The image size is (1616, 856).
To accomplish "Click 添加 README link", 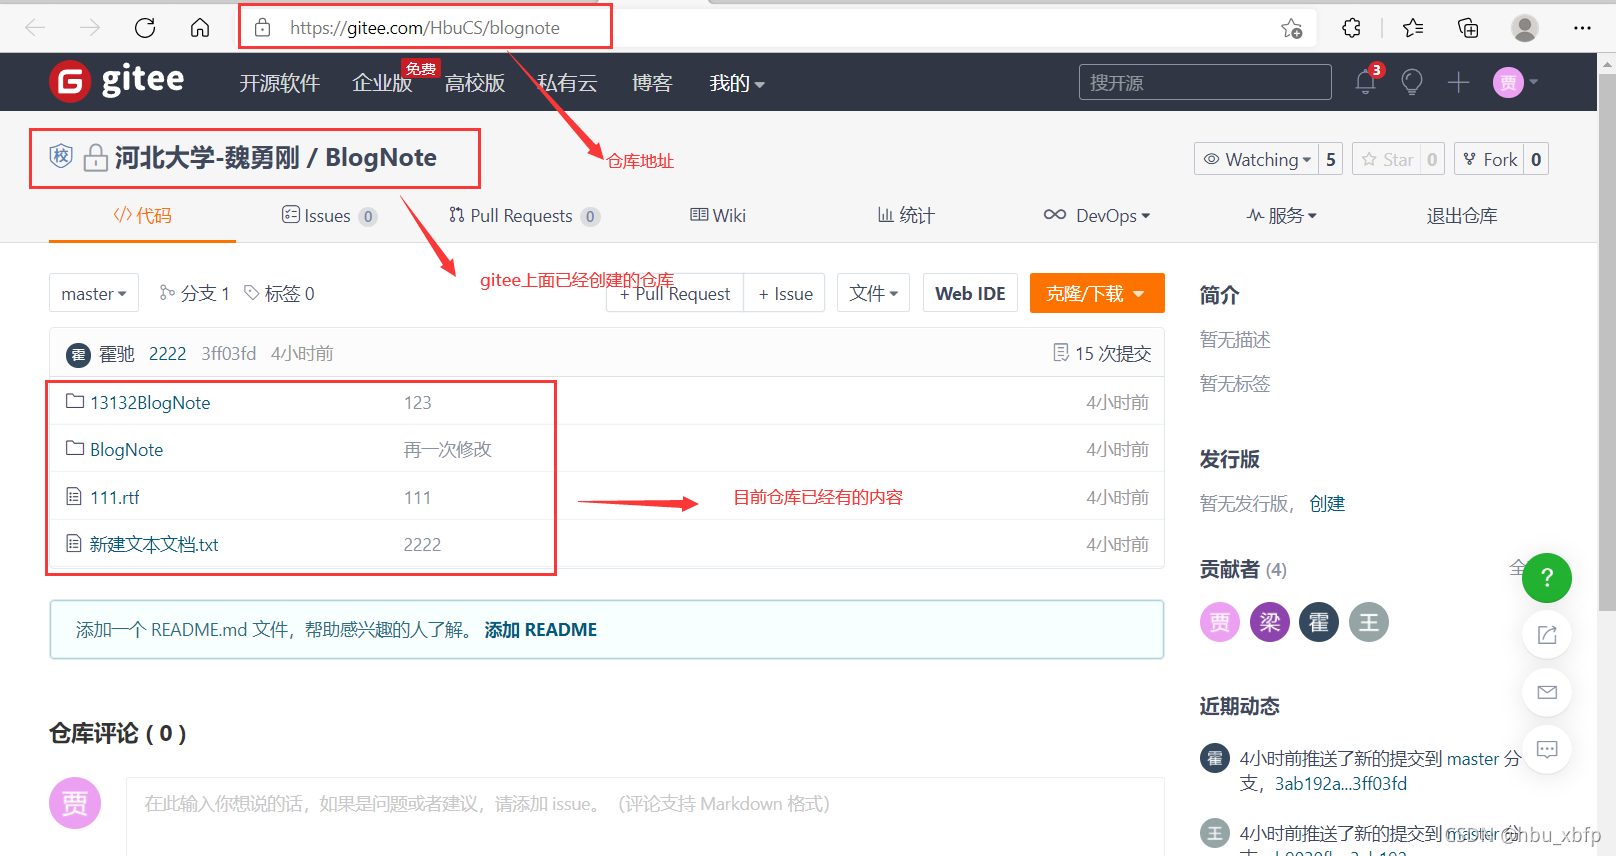I will pyautogui.click(x=541, y=629).
